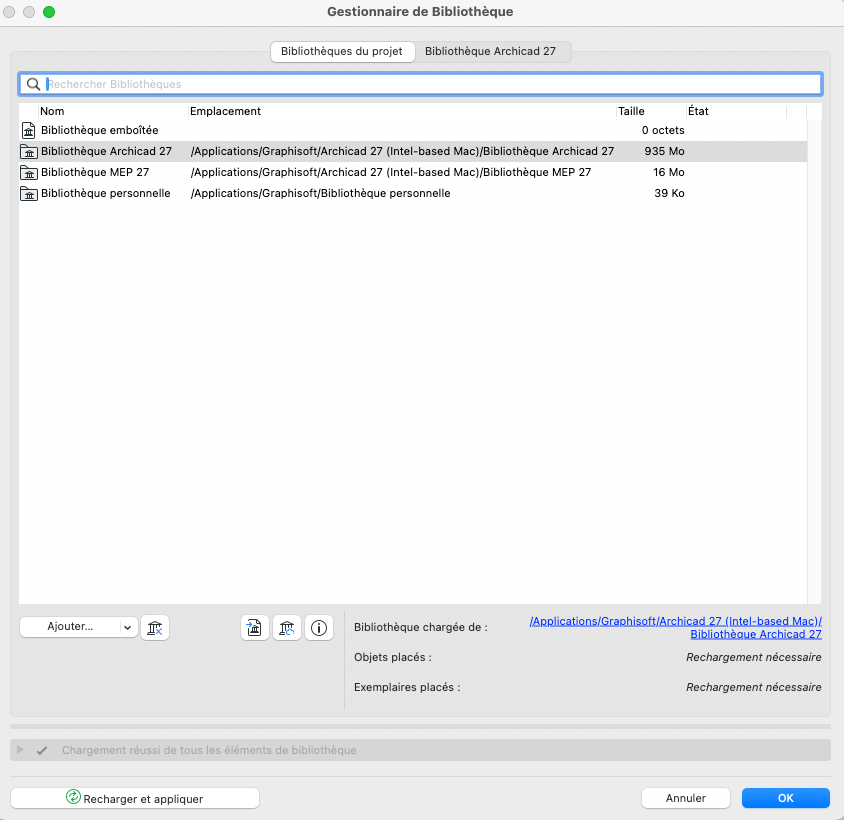
Task: Confirm with the OK button
Action: (x=786, y=798)
